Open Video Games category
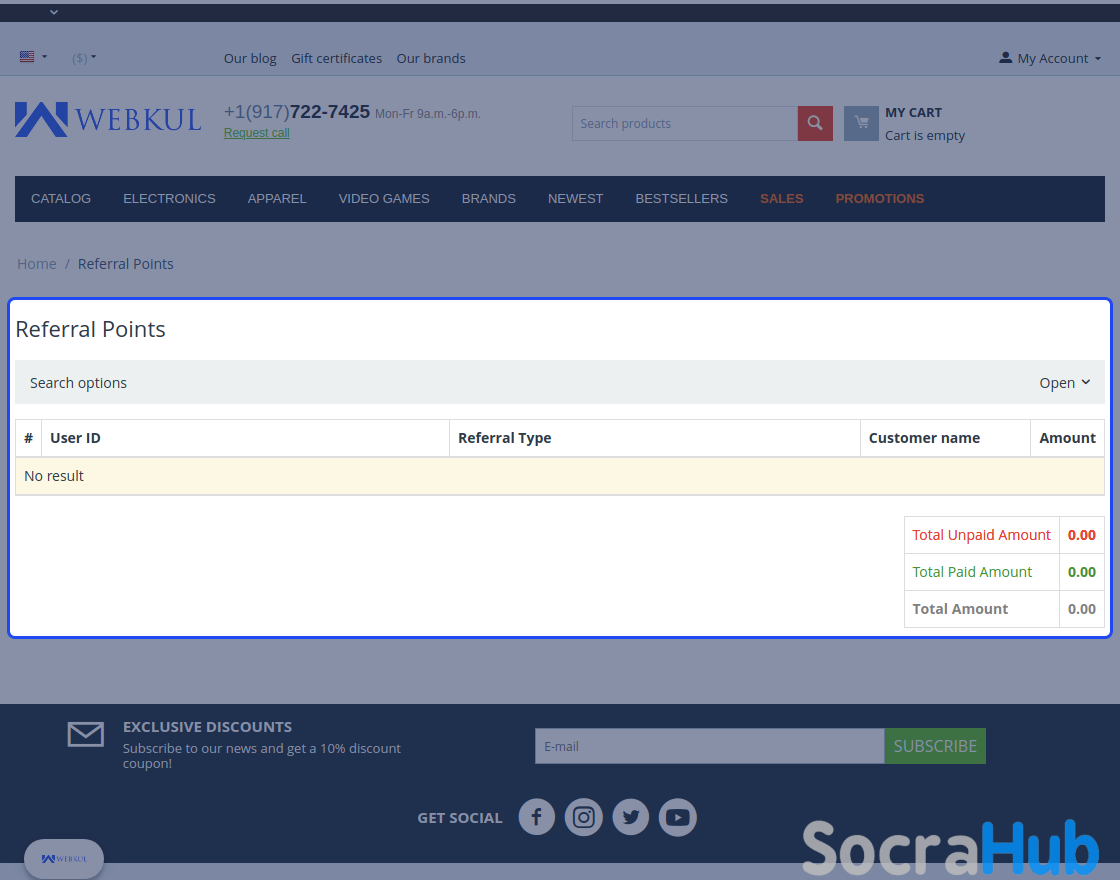1120x880 pixels. [384, 199]
